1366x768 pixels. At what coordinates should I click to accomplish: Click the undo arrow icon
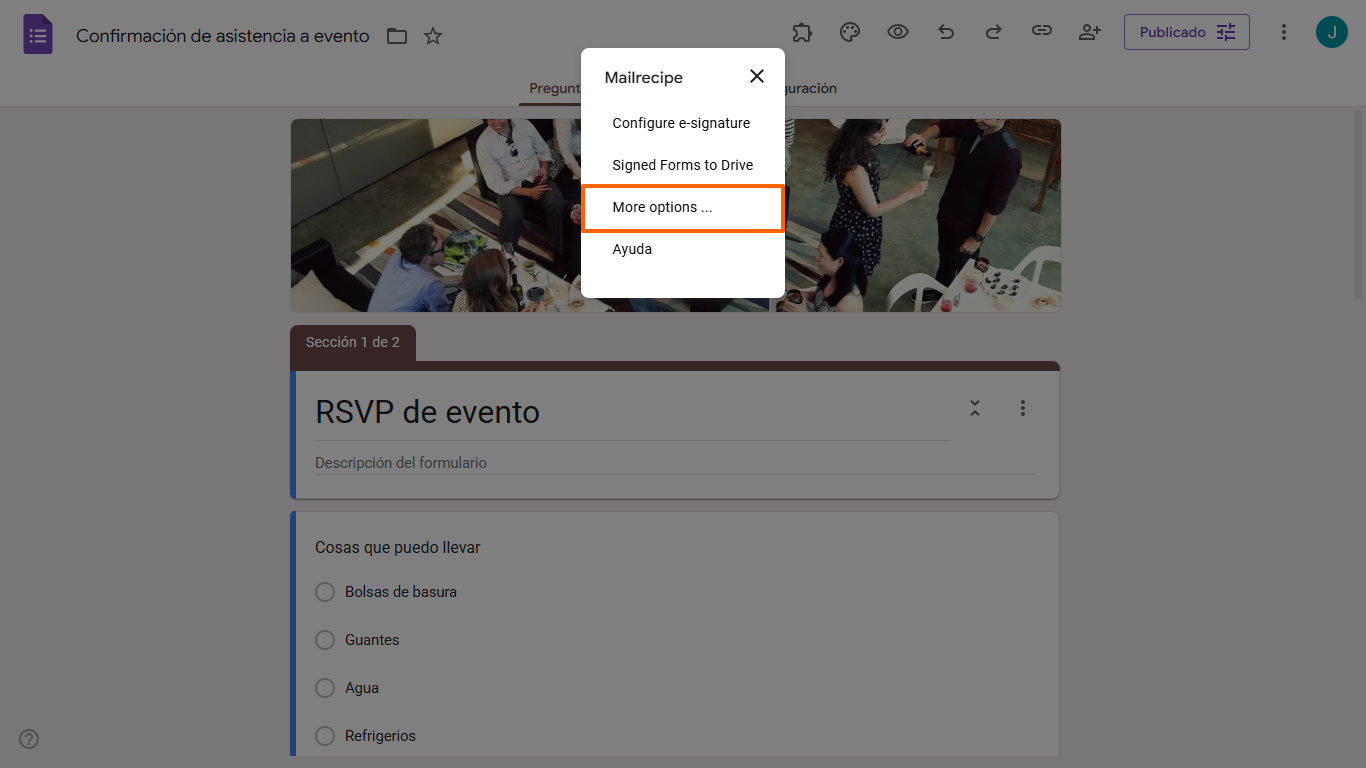coord(946,32)
